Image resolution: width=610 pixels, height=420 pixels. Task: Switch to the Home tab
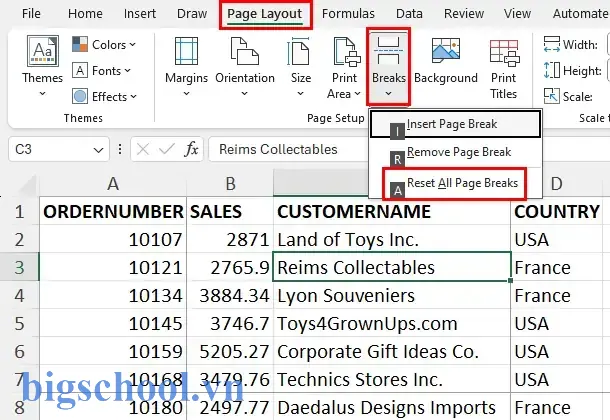85,14
